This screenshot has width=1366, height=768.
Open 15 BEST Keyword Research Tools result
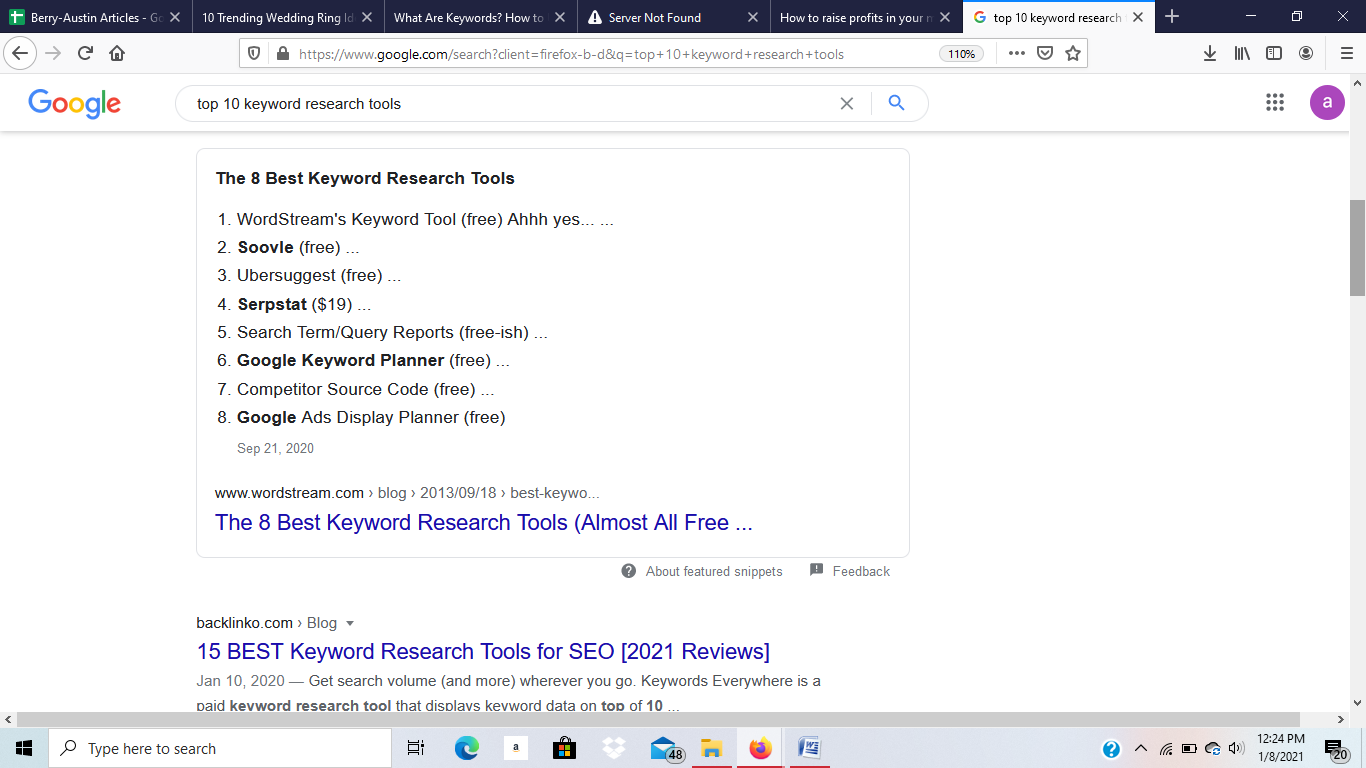click(x=483, y=652)
